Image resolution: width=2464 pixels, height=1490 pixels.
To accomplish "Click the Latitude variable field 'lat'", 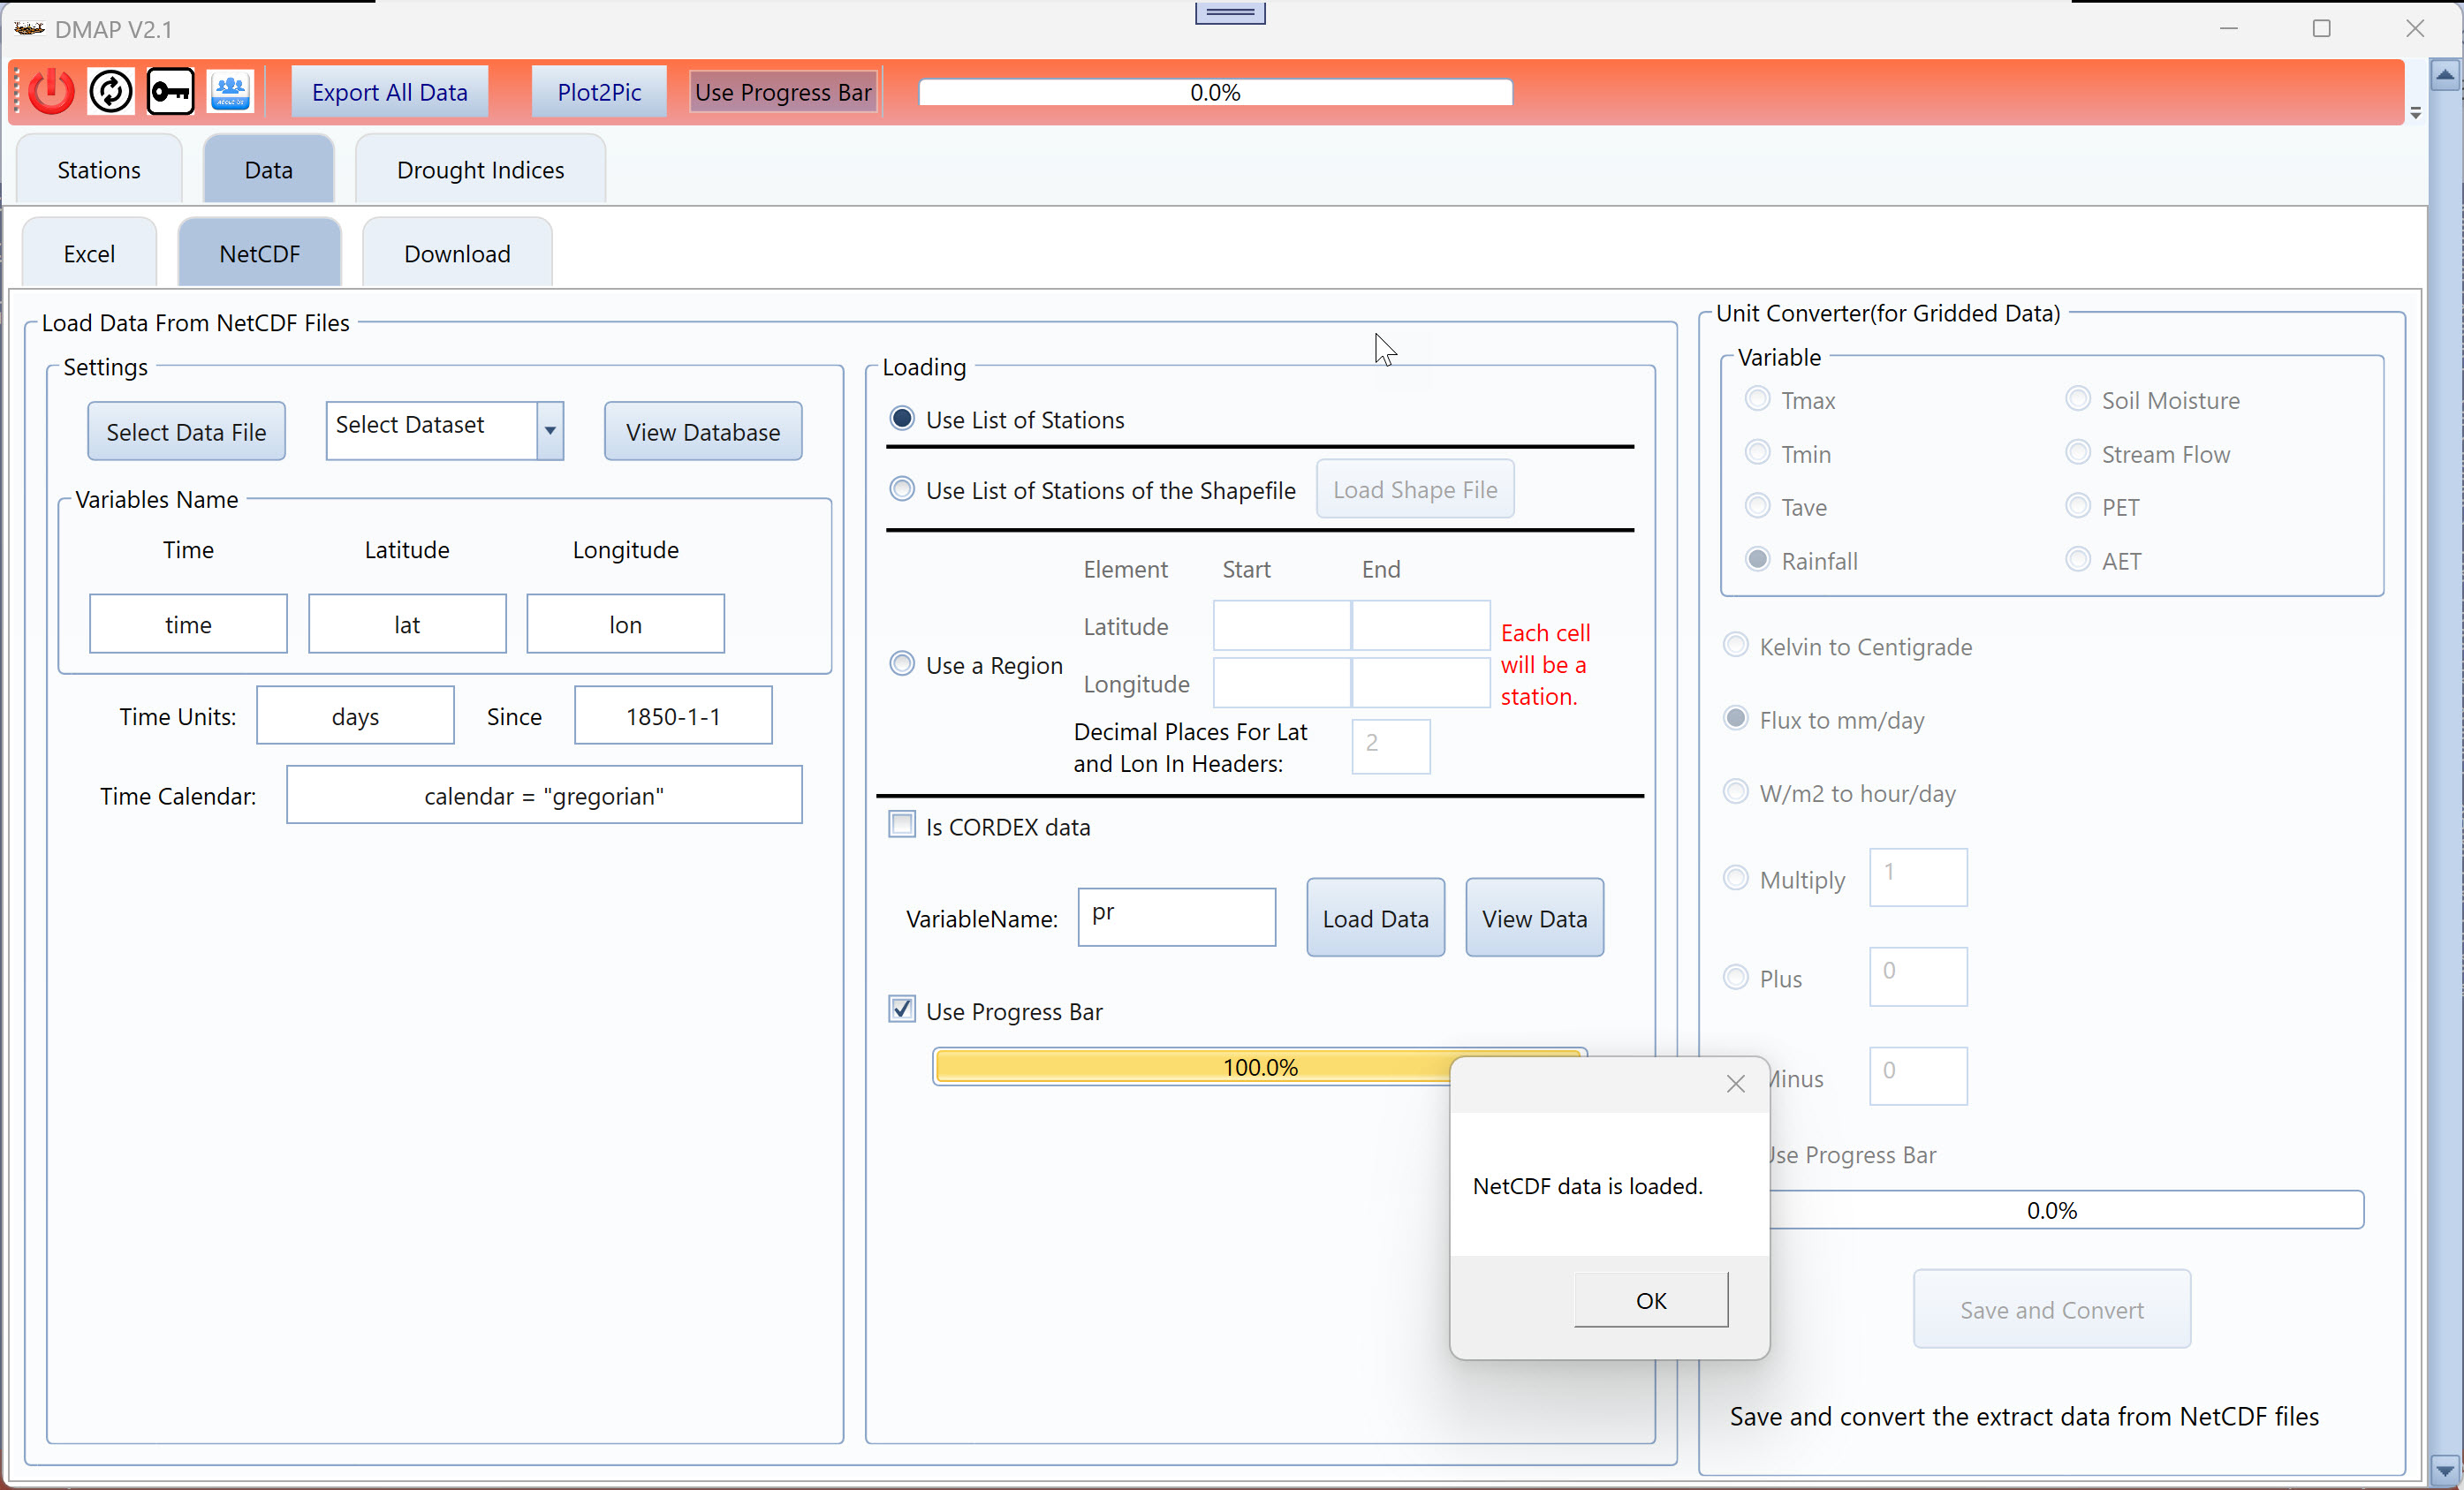I will coord(407,624).
